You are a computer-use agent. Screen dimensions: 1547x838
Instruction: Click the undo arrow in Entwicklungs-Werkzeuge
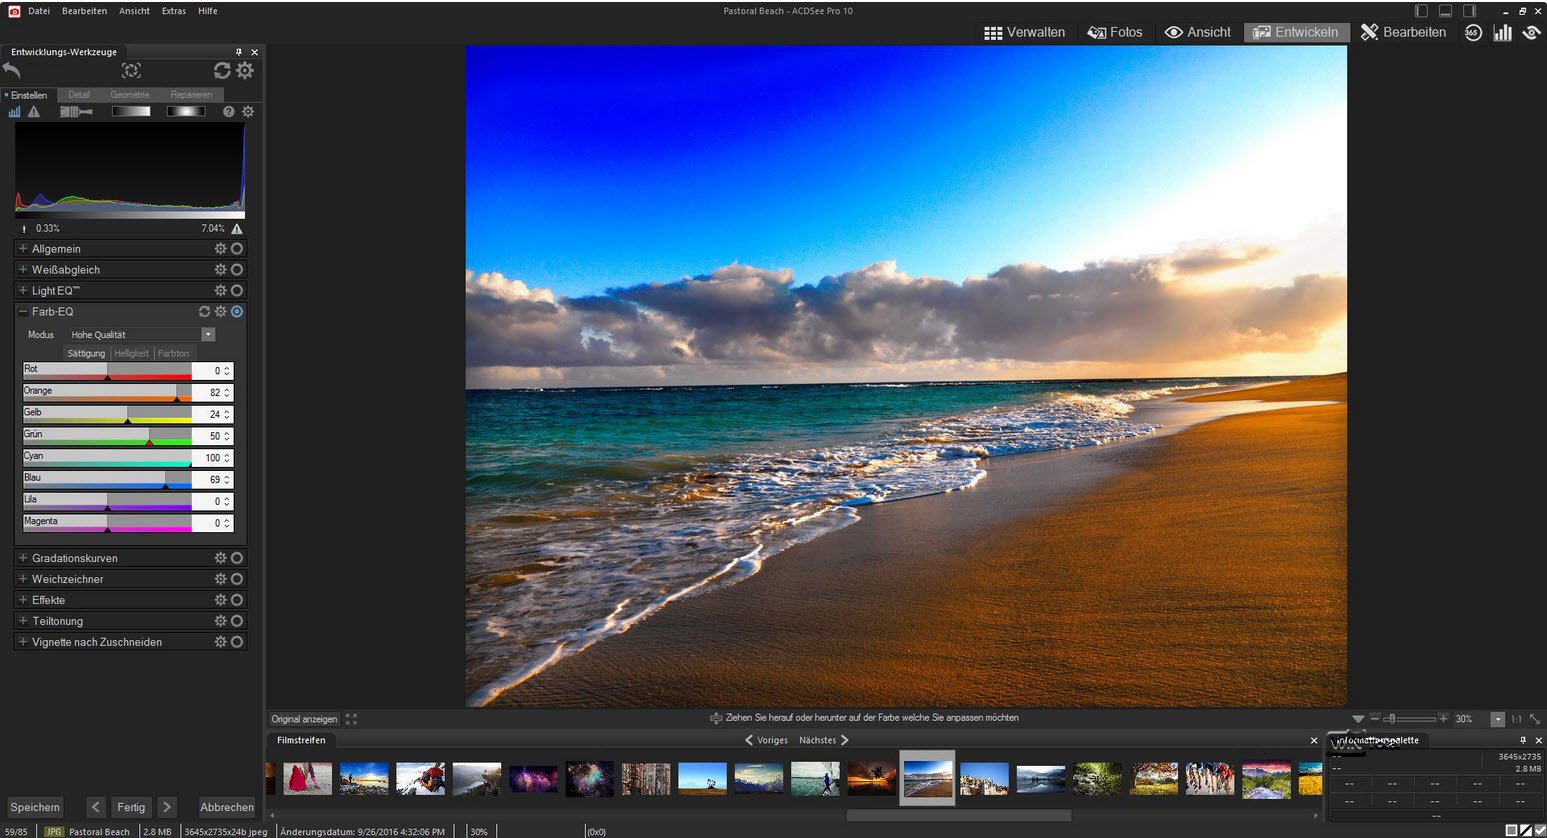[x=12, y=70]
